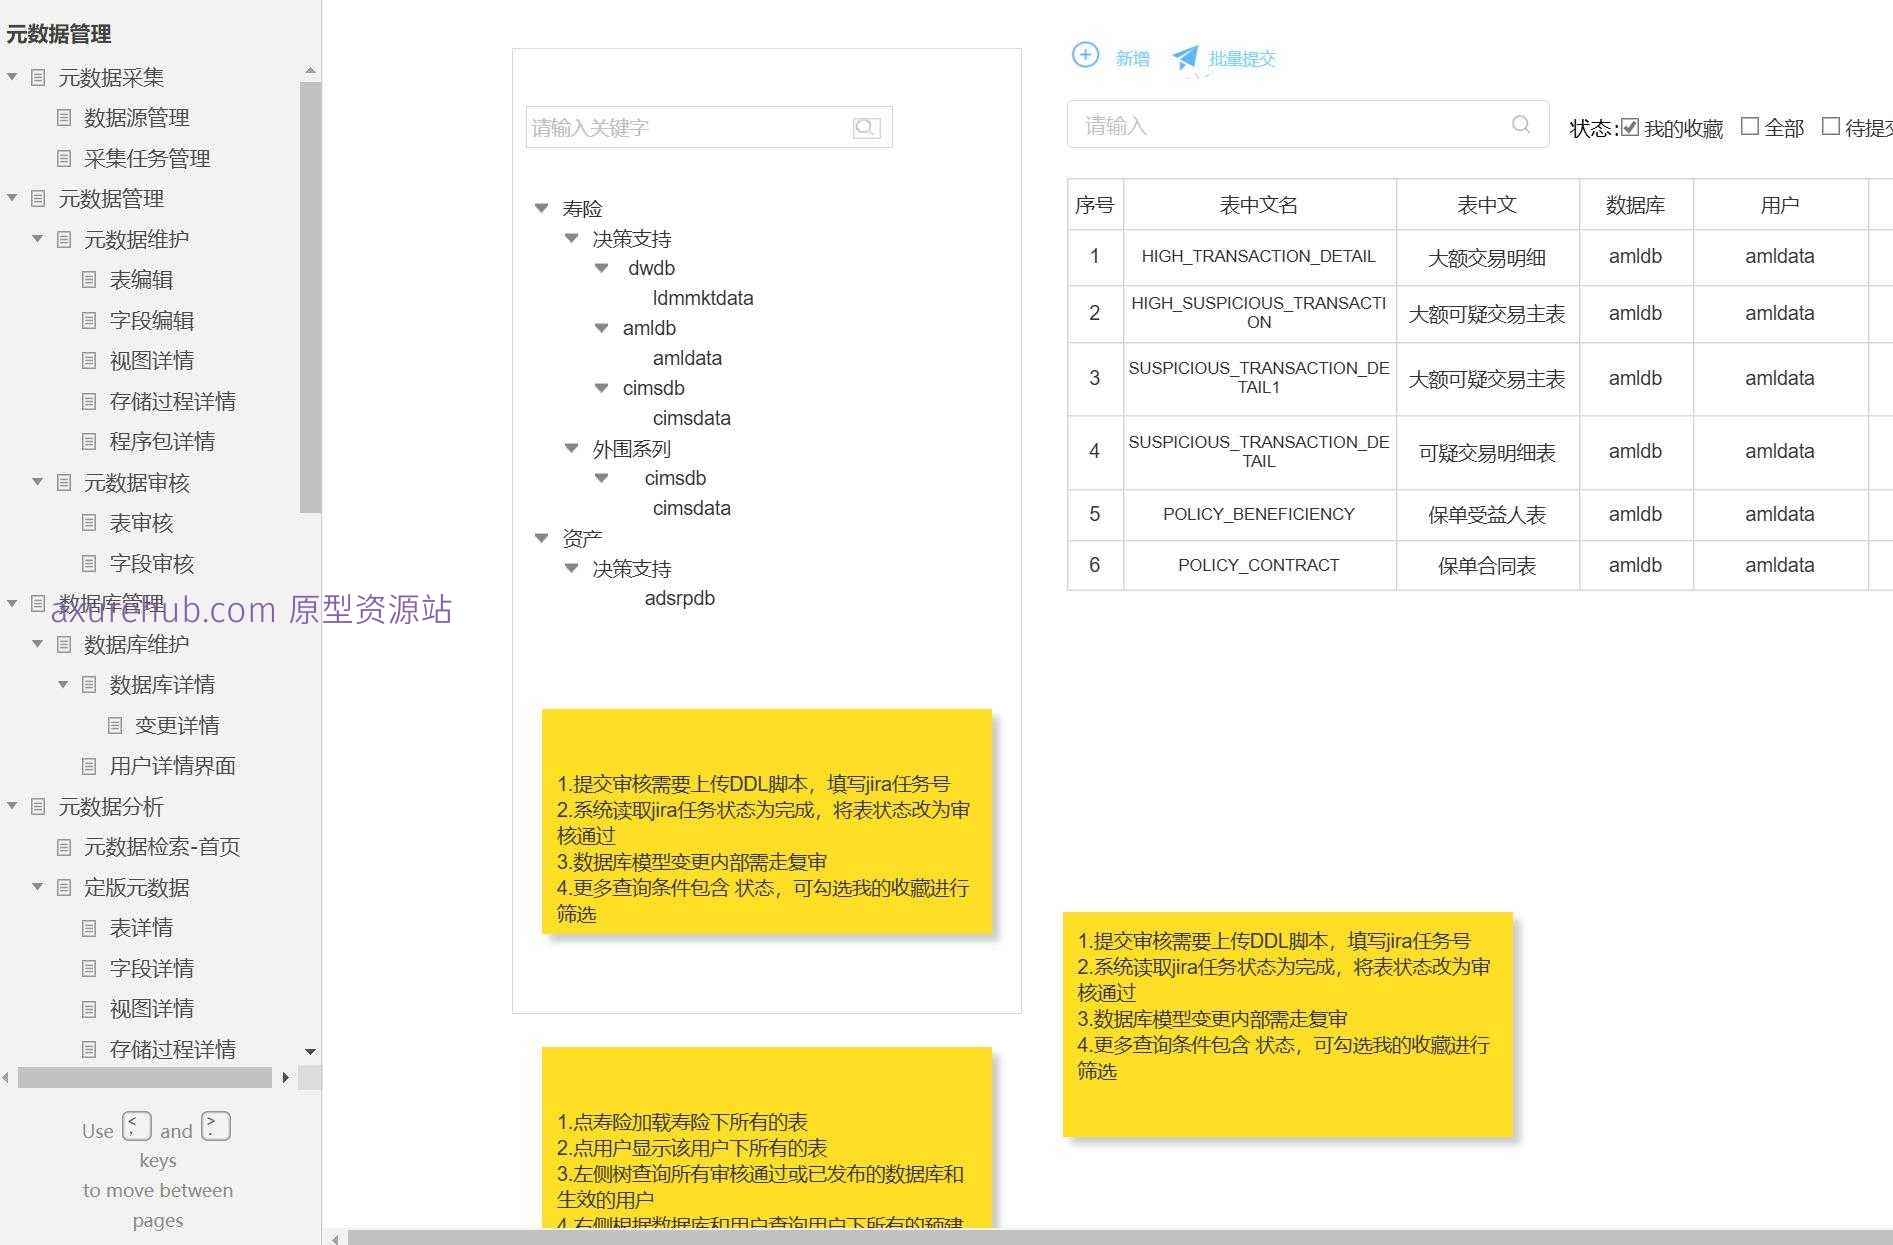Click the page icon beside 变更详情
Viewport: 1893px width, 1245px height.
(x=115, y=725)
